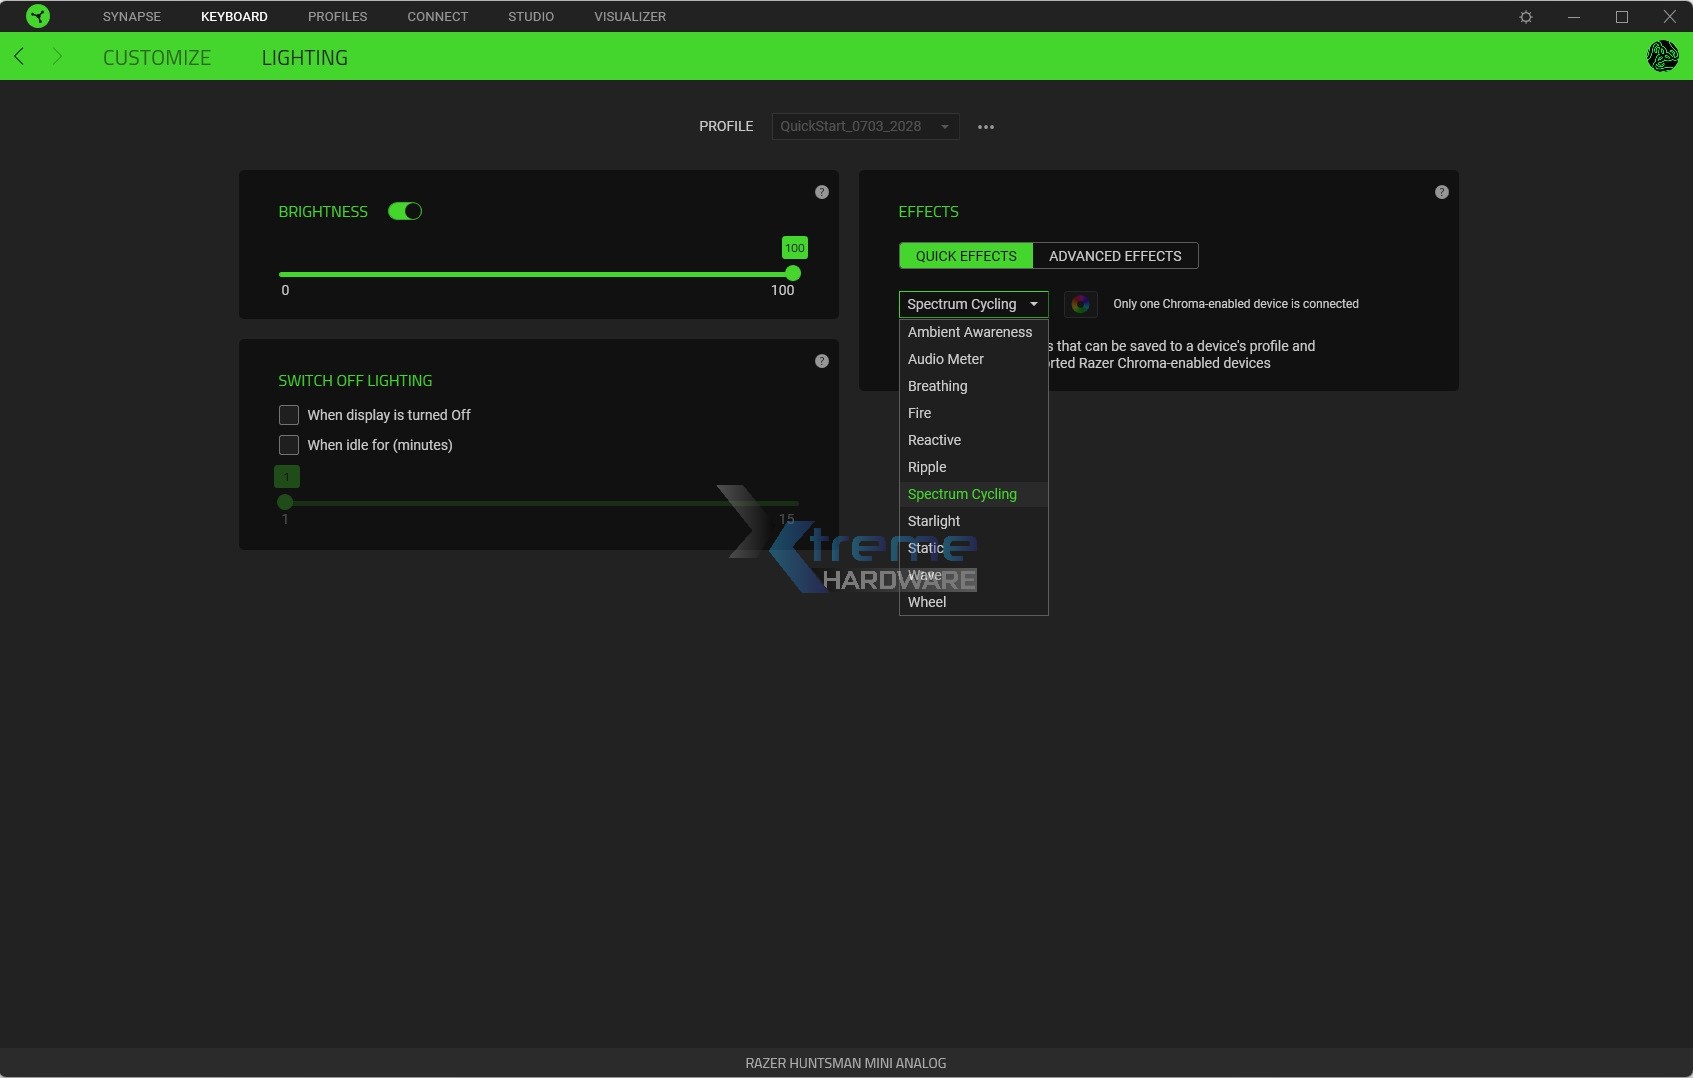Click the forward navigation arrow
The width and height of the screenshot is (1693, 1078).
(58, 57)
